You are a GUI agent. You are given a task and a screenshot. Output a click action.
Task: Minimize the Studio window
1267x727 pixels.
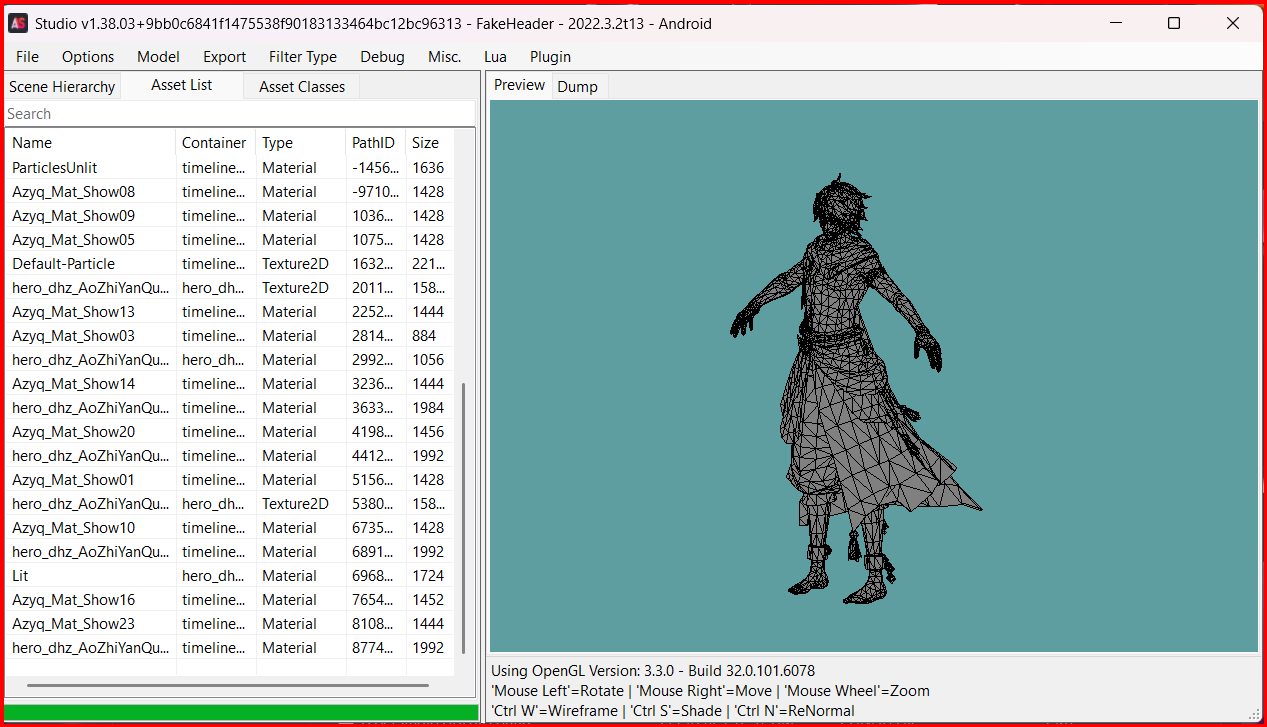1115,23
